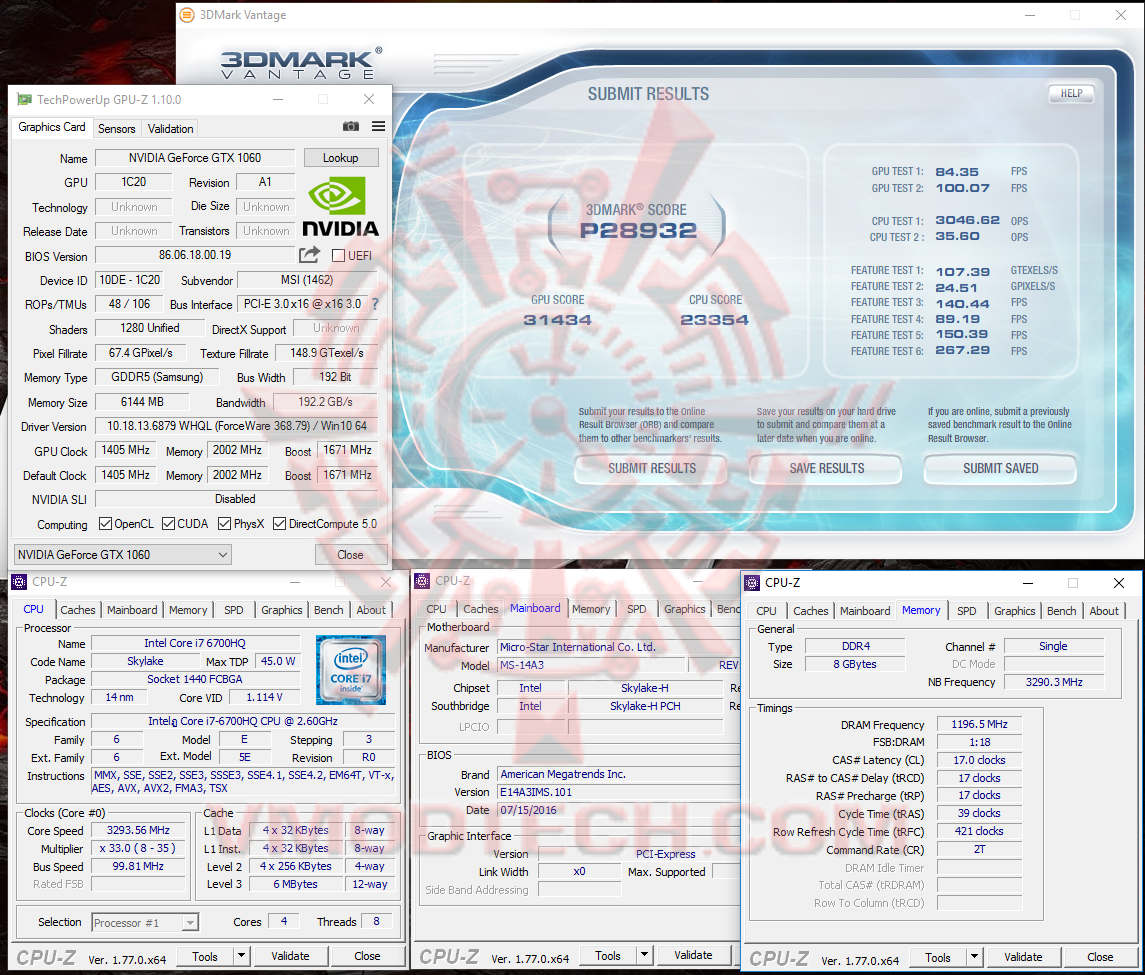Switch to Validation tab in GPU-Z
This screenshot has height=975, width=1145.
pos(170,129)
